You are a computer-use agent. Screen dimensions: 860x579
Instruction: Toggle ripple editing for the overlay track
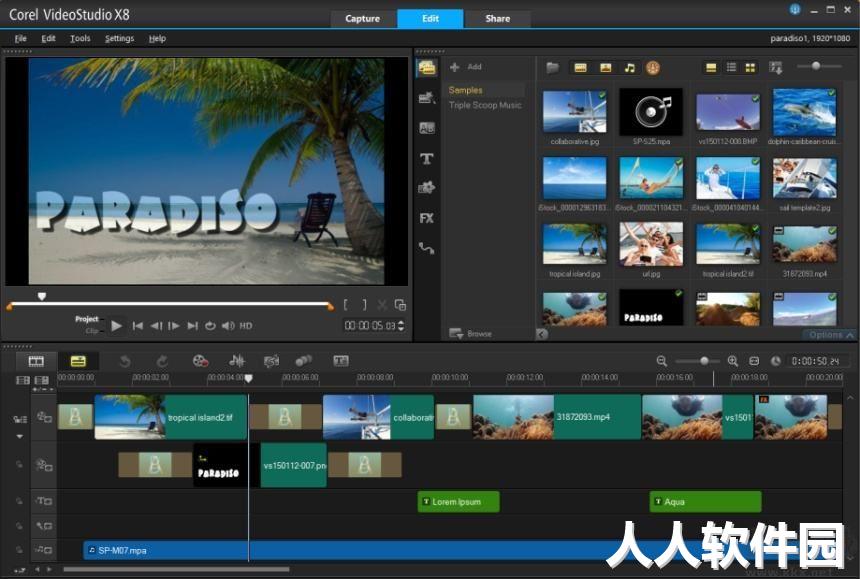(19, 464)
